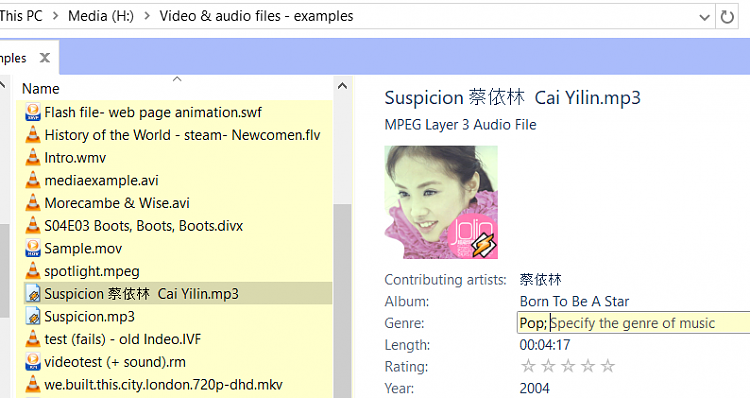Sort files by the Name column header
The image size is (750, 398).
click(41, 89)
